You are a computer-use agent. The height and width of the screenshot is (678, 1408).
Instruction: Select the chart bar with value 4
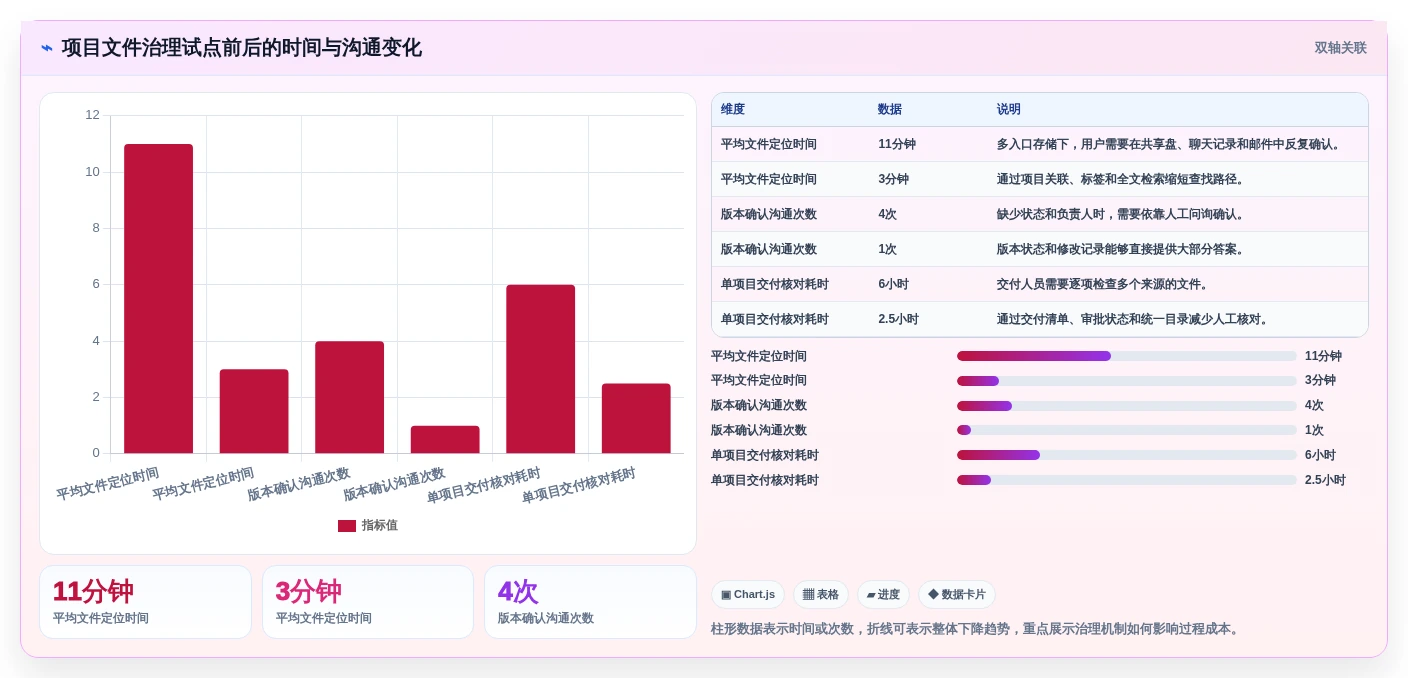click(x=349, y=397)
